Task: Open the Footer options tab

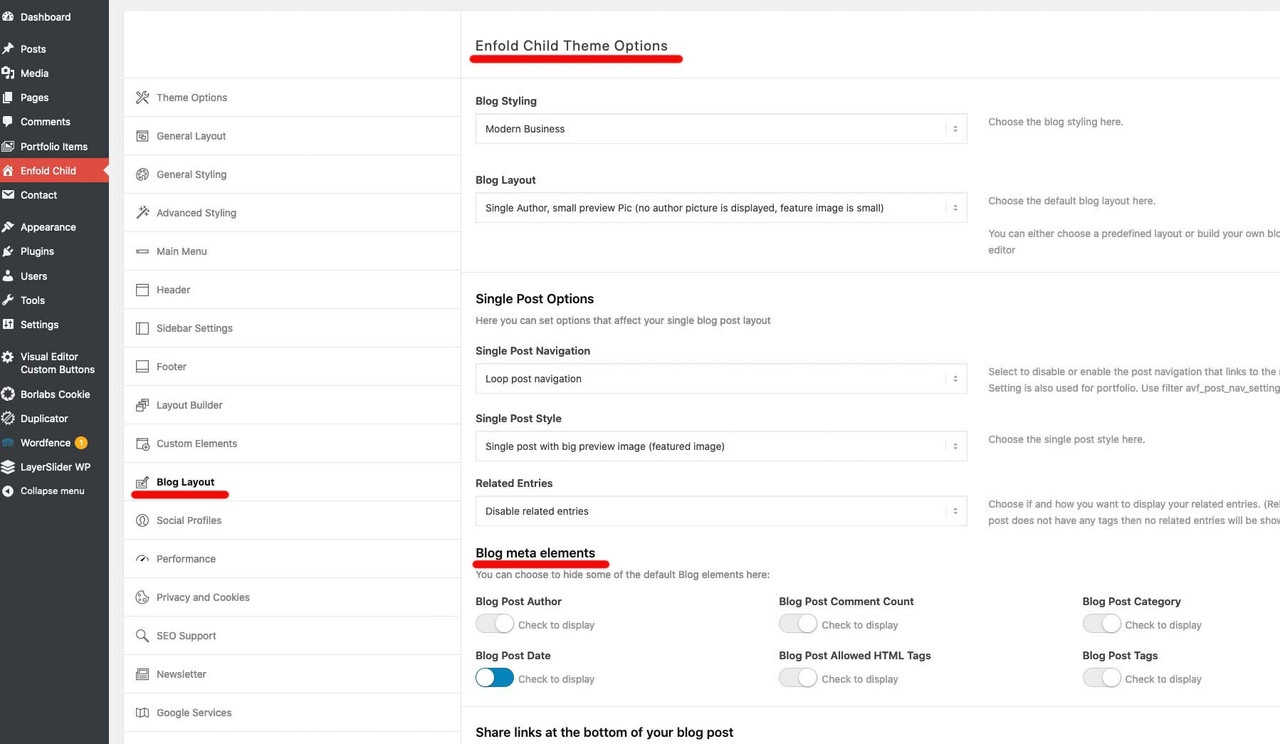Action: (292, 367)
